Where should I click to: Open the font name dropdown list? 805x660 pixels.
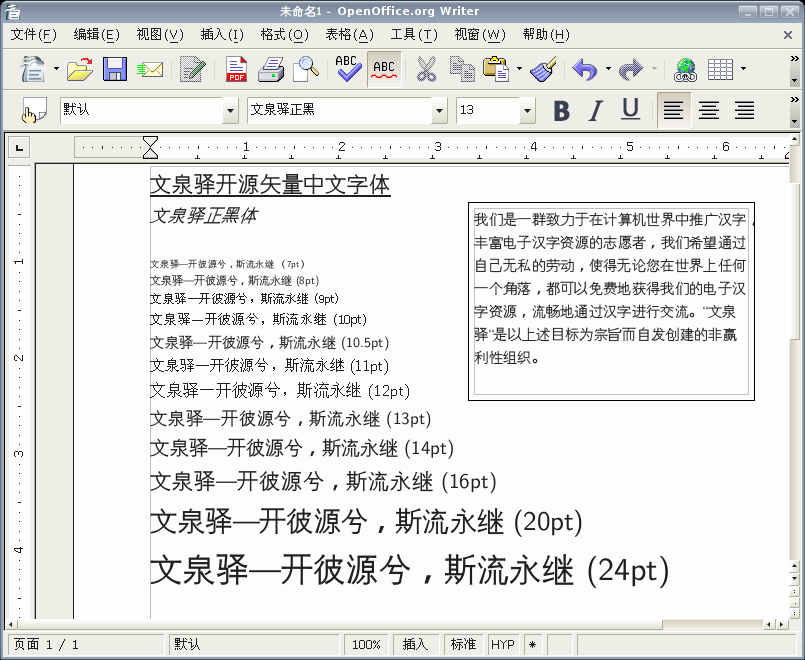tap(439, 110)
